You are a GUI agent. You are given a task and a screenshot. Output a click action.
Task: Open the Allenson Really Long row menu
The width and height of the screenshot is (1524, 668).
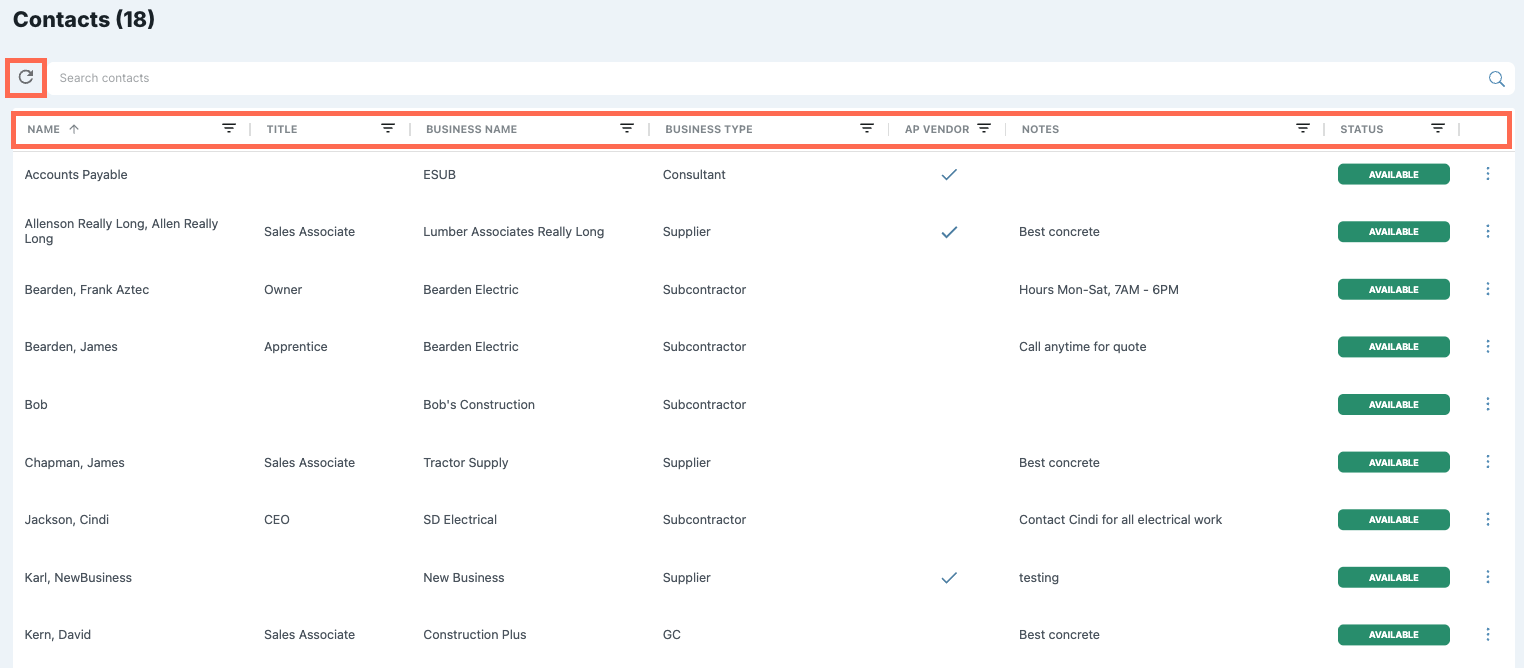[x=1488, y=231]
